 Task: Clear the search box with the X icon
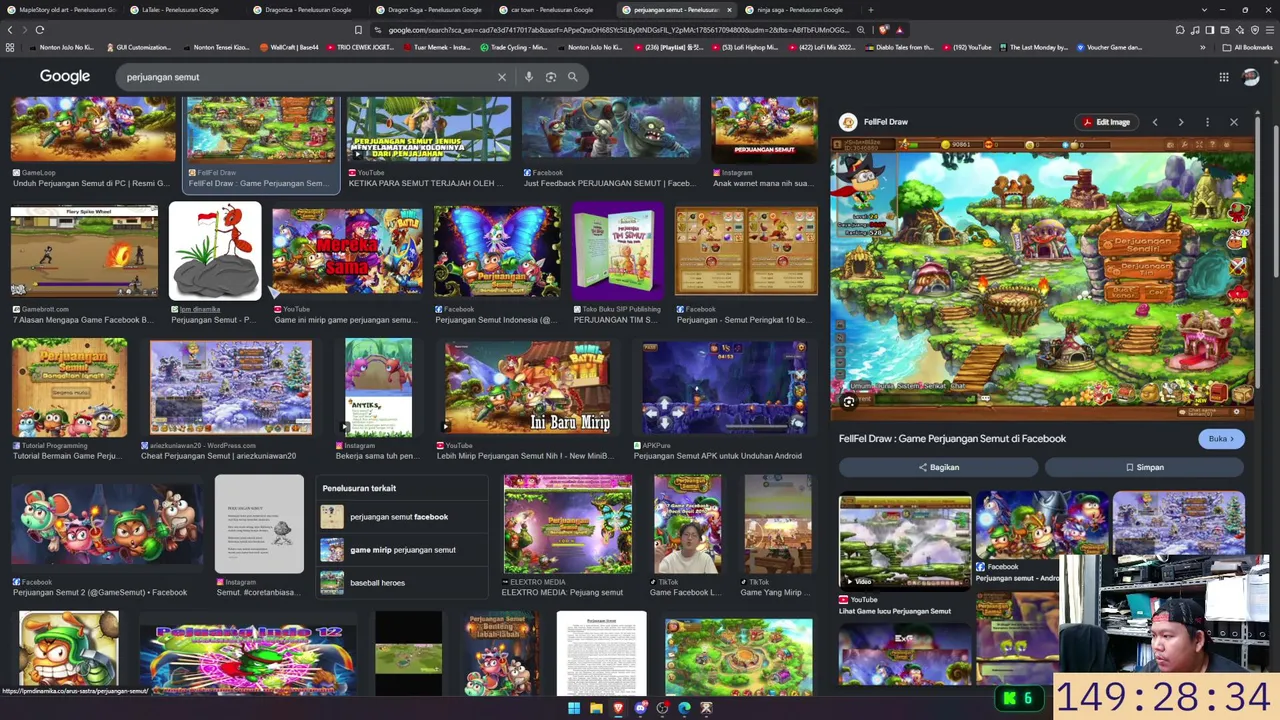[x=502, y=77]
